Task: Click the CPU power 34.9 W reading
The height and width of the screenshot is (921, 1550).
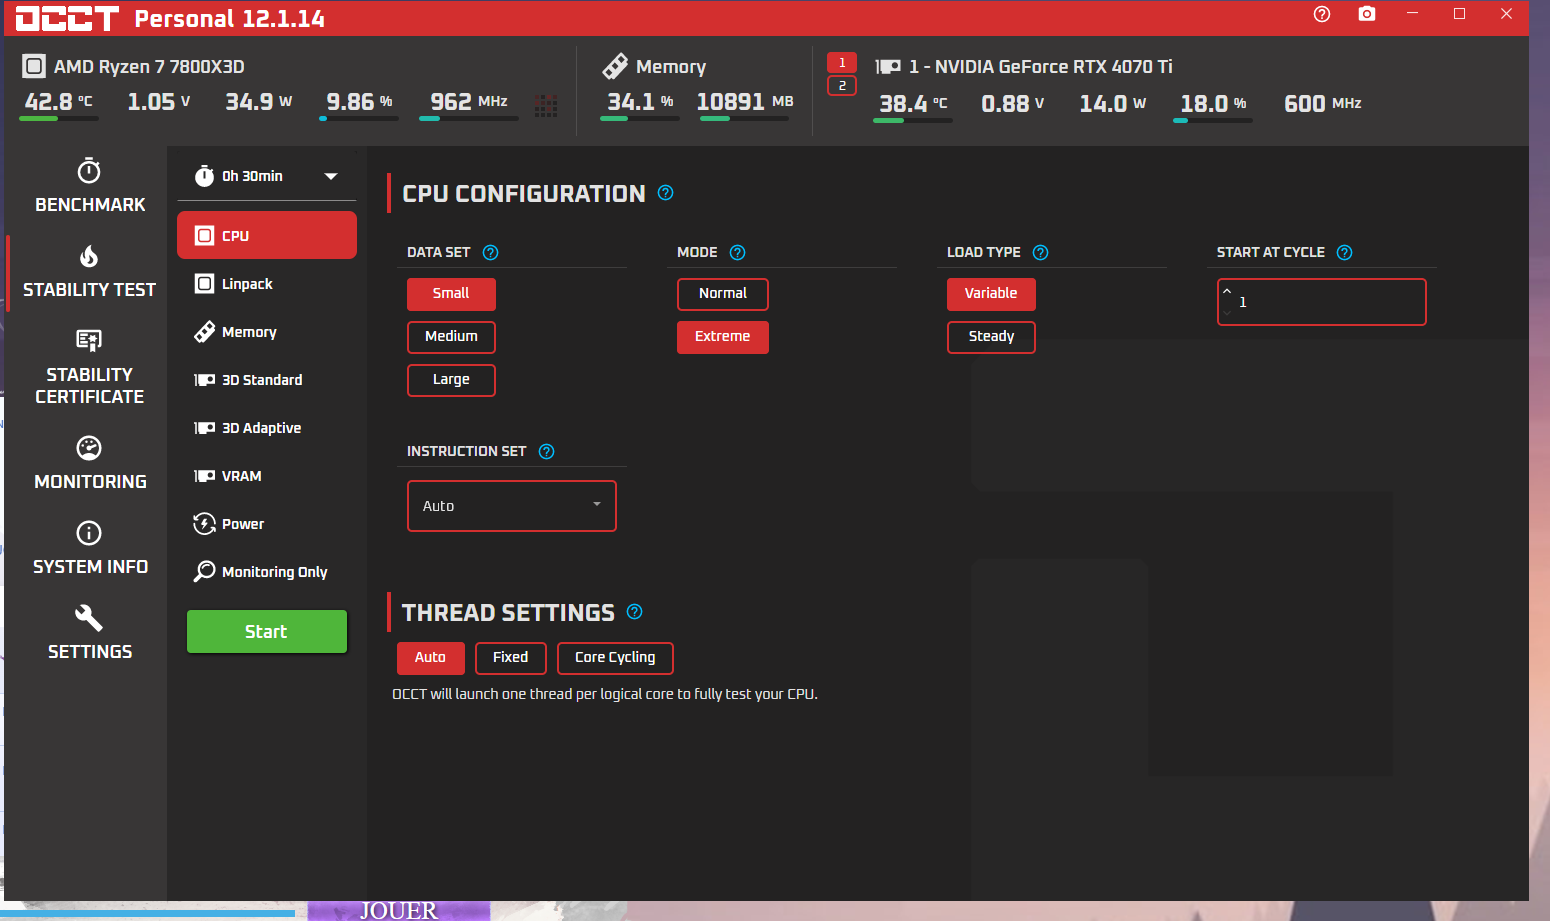Action: pos(259,102)
